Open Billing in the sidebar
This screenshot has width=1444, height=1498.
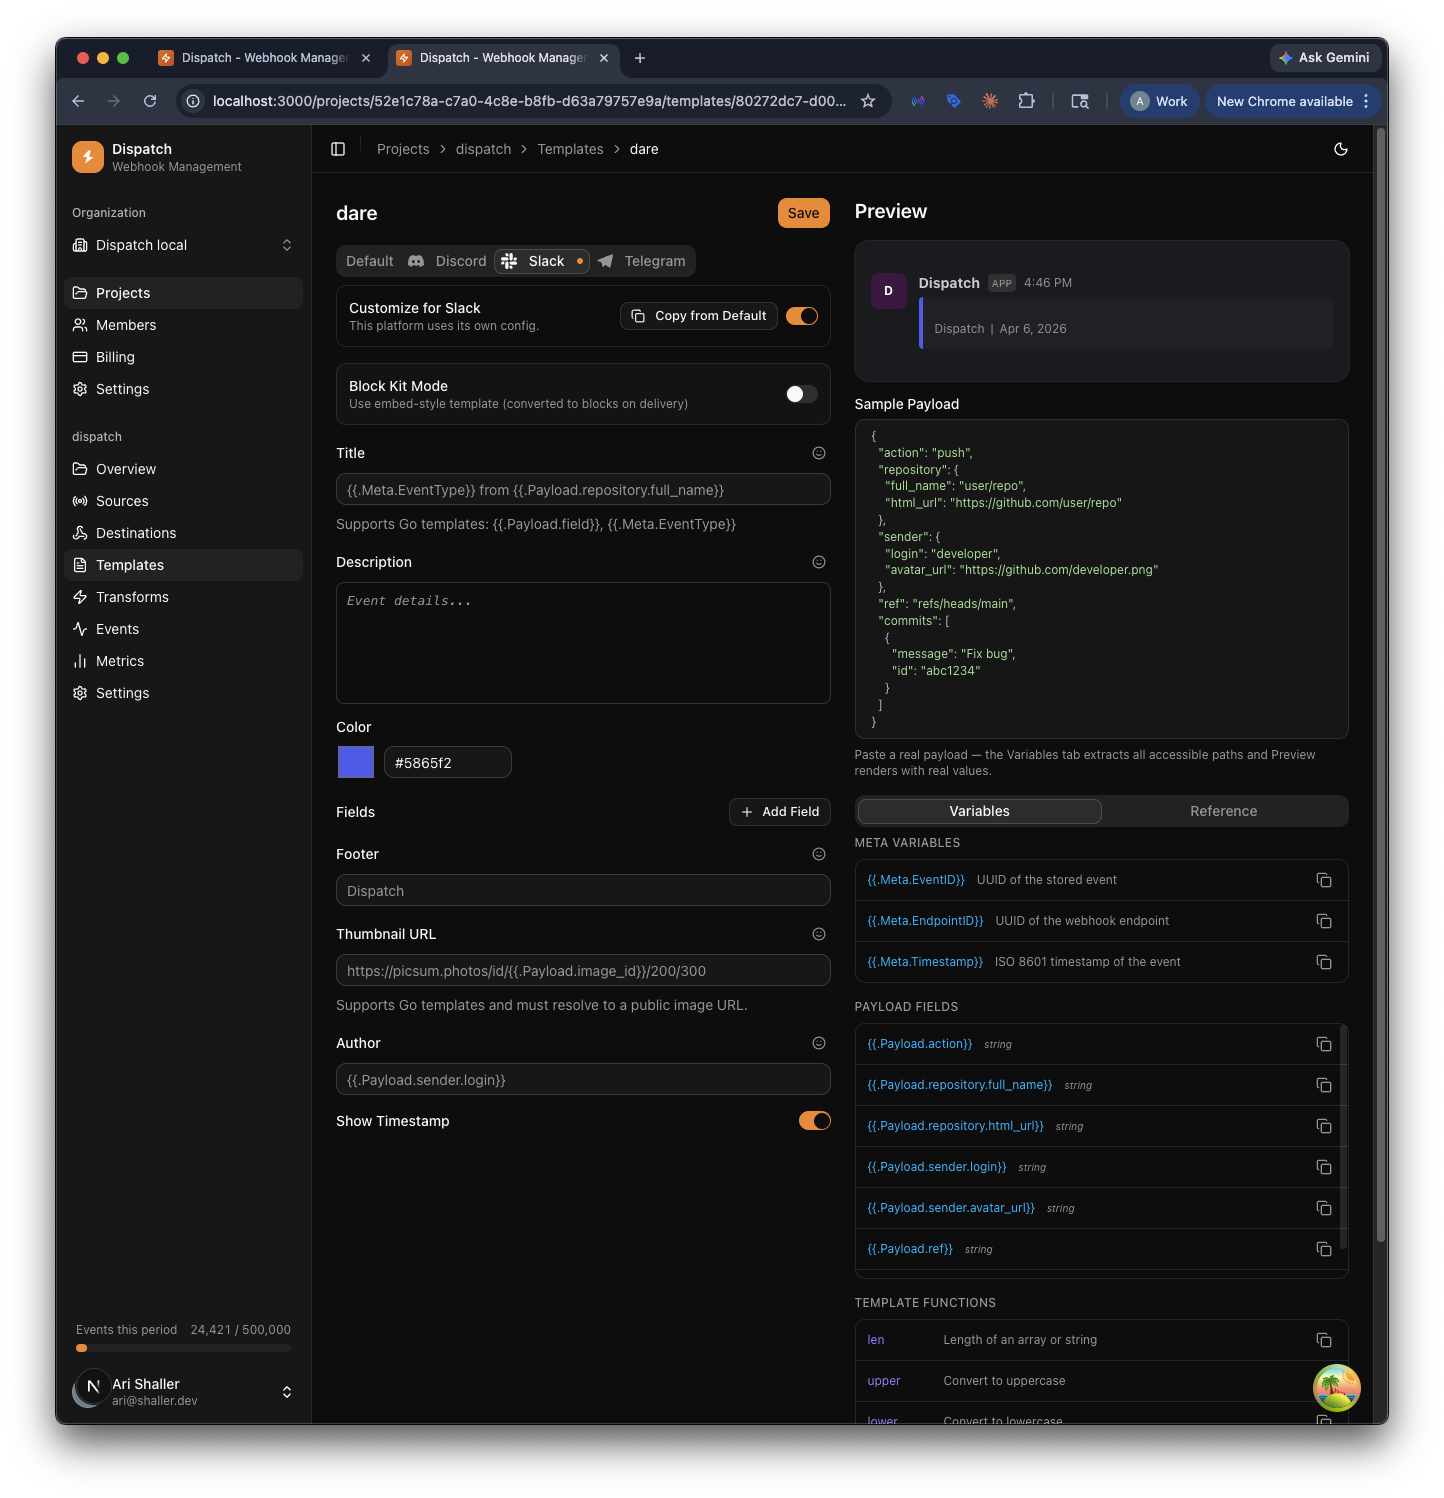point(184,357)
